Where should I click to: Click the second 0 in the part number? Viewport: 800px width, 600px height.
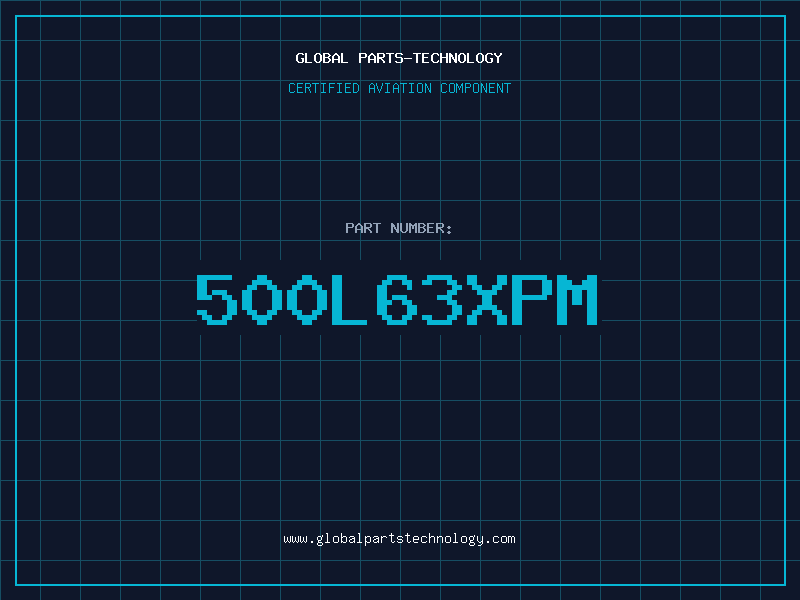(x=307, y=299)
